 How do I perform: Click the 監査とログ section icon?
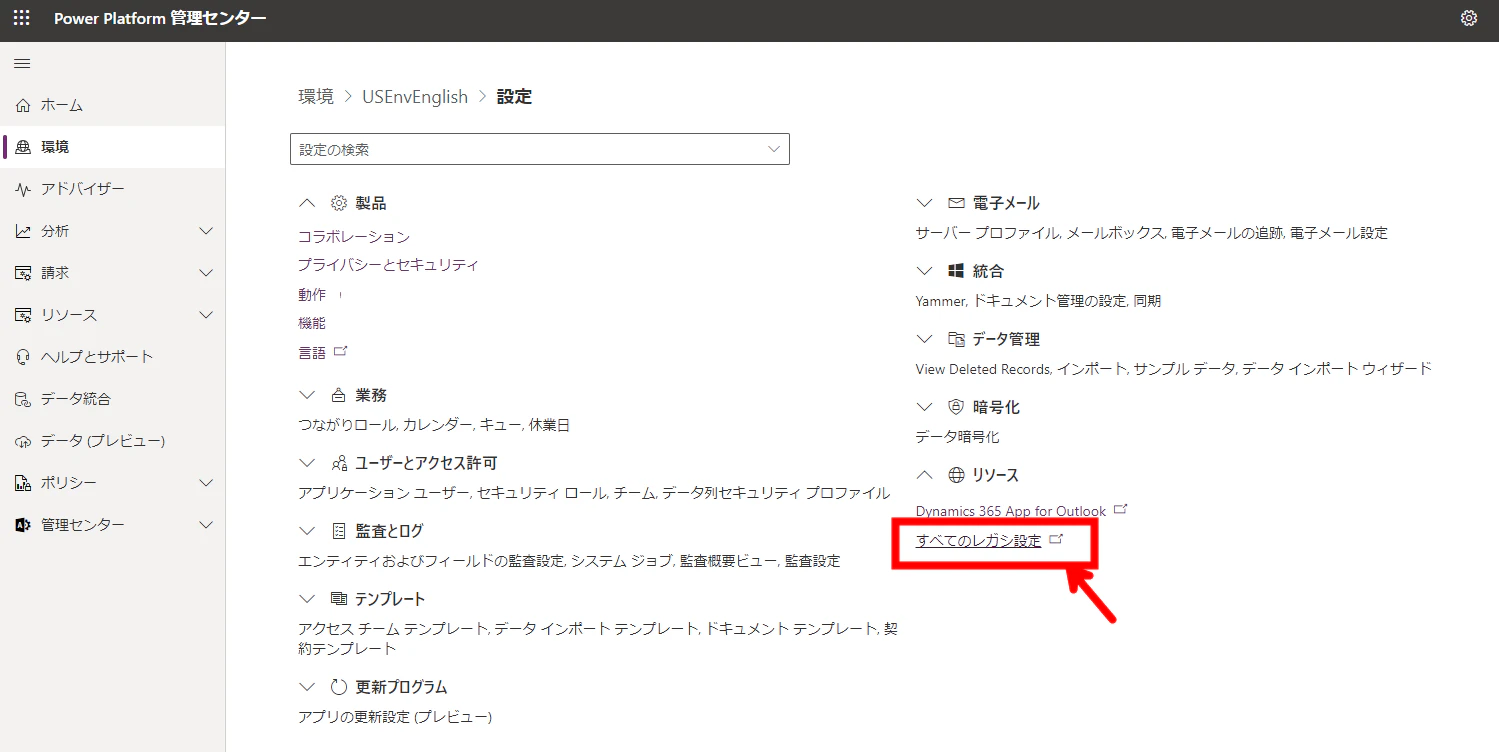point(338,531)
